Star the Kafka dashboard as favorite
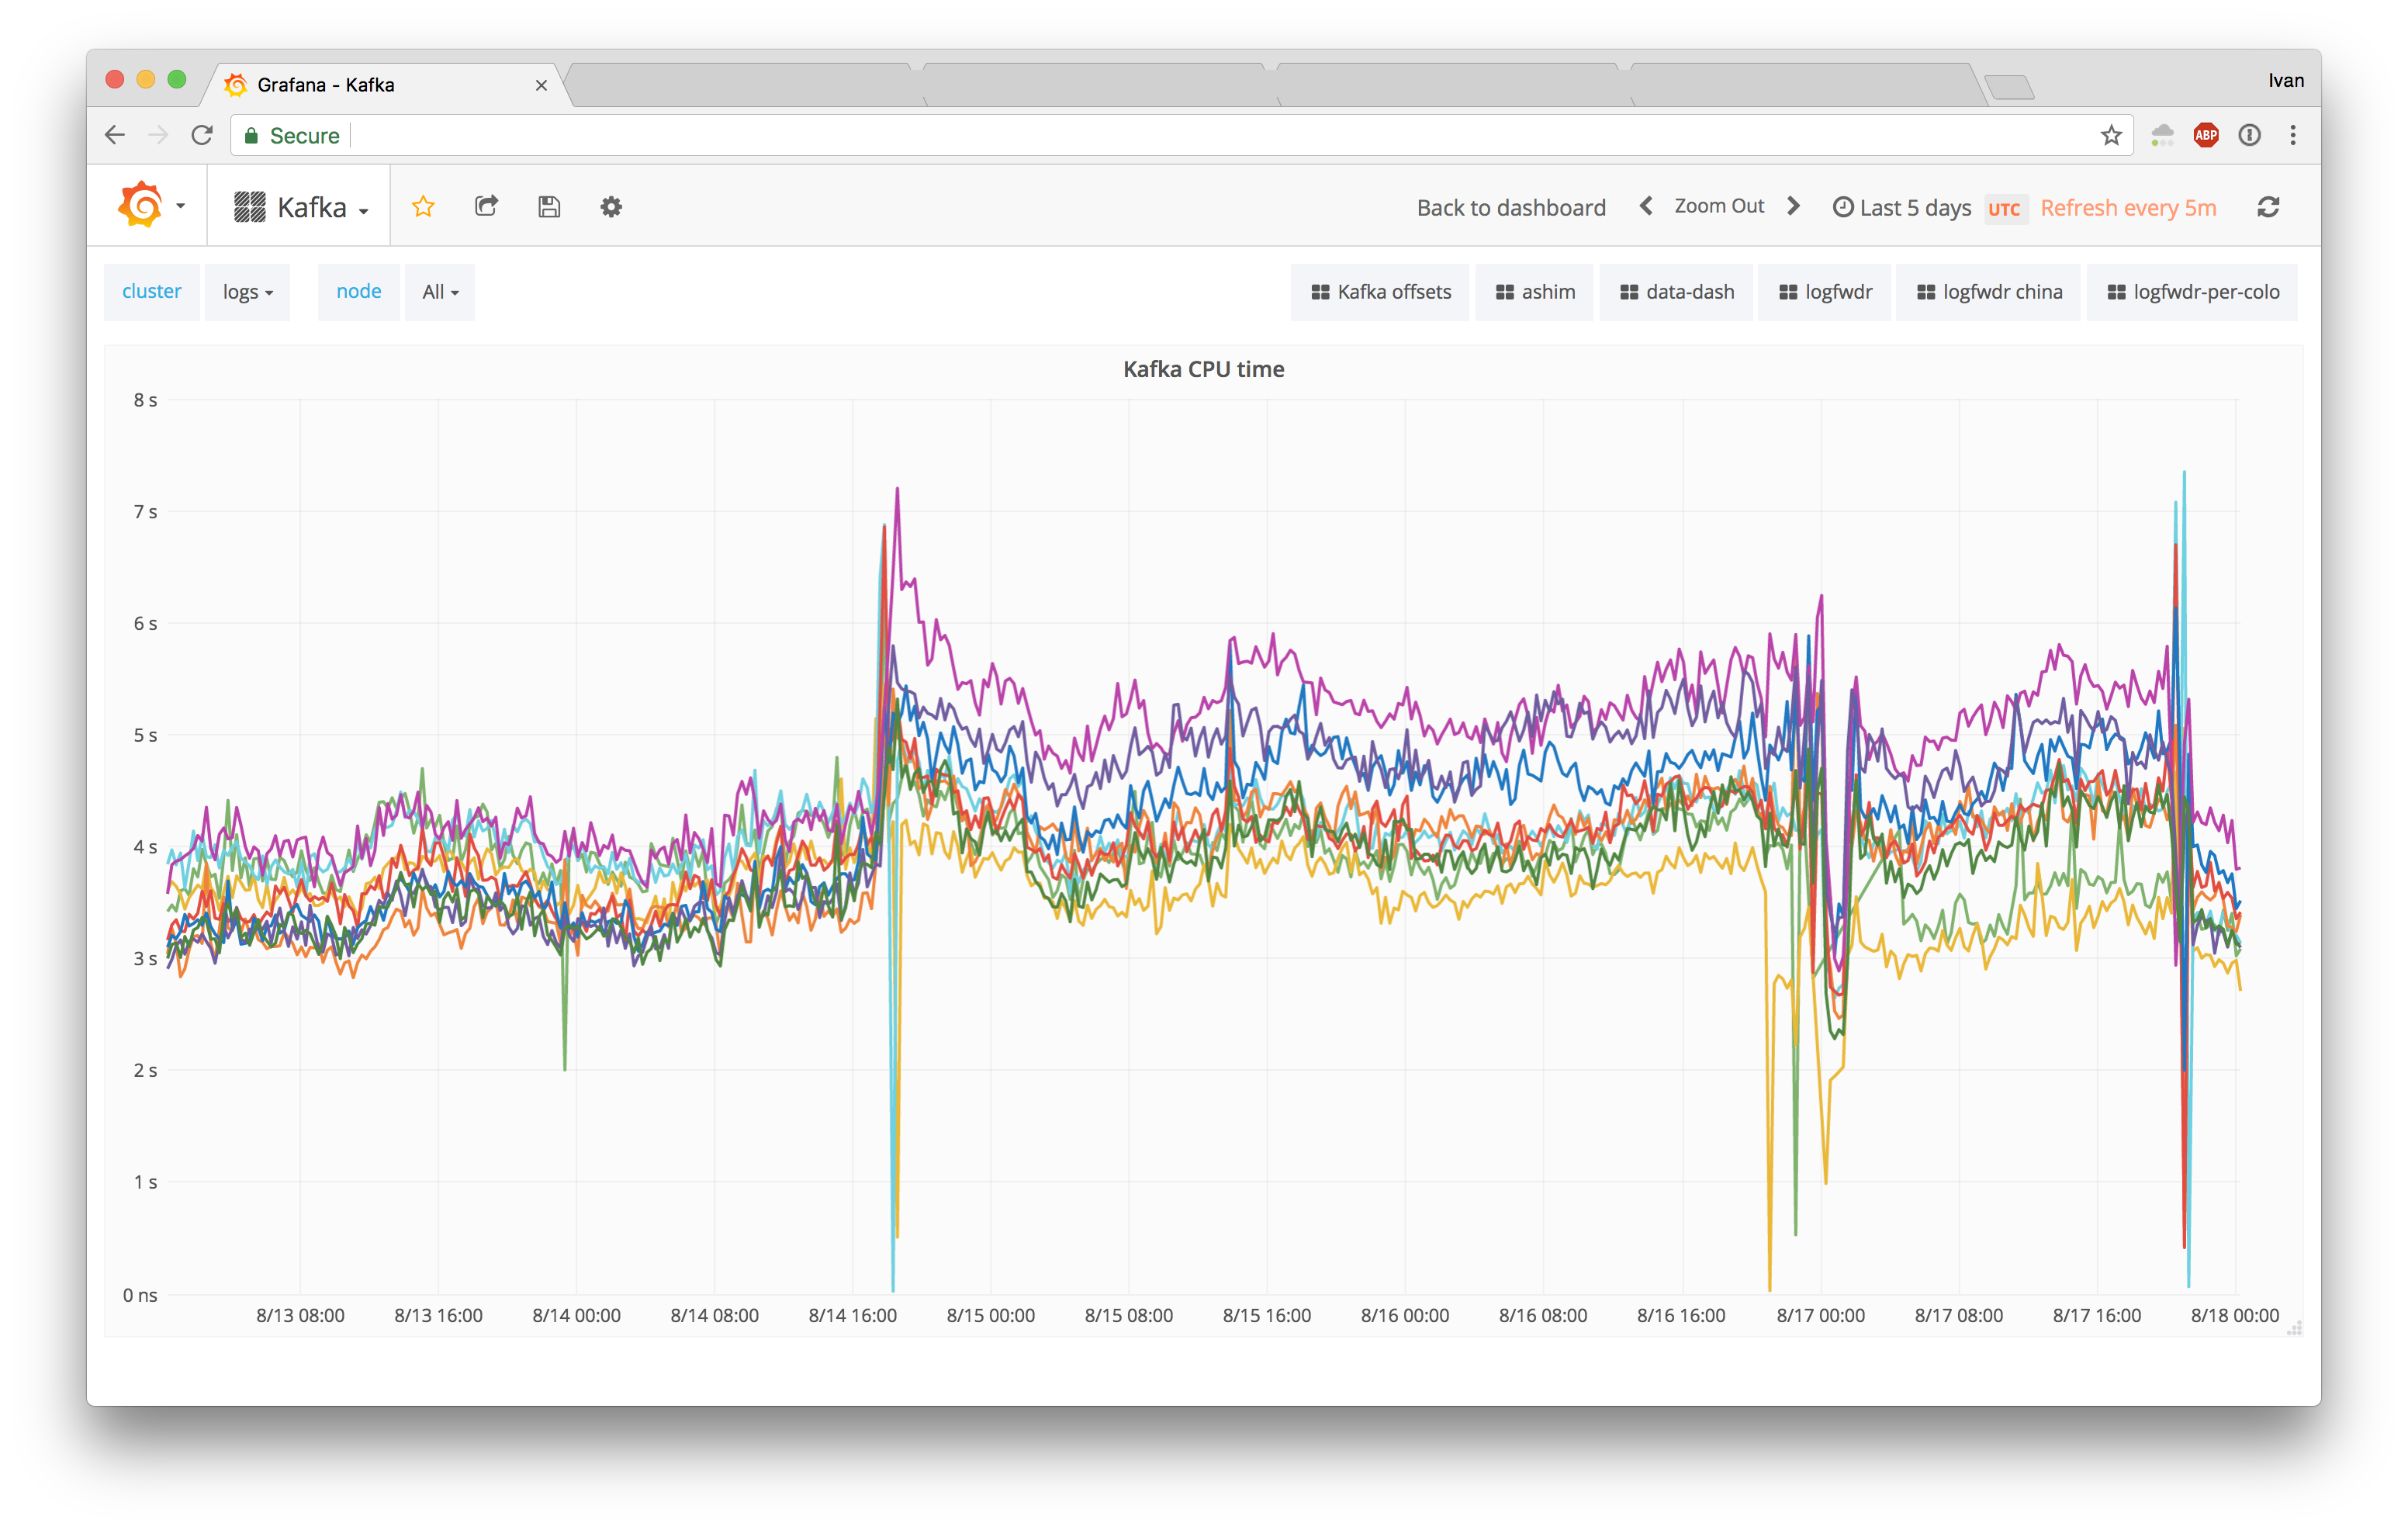This screenshot has height=1530, width=2408. tap(423, 207)
